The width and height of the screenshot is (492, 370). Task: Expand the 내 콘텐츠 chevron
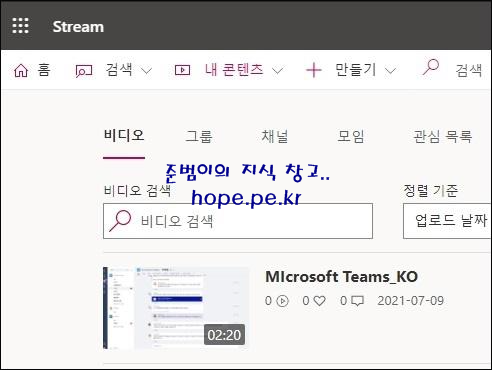278,71
